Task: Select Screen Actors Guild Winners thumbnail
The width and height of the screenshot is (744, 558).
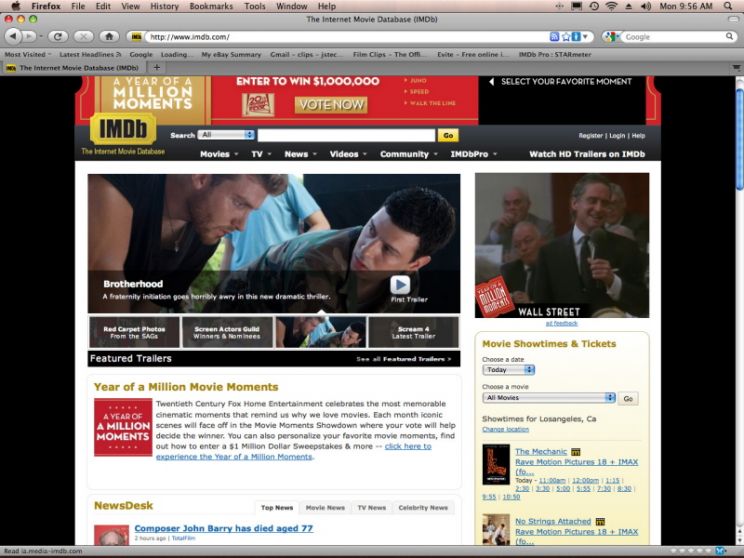Action: point(227,332)
